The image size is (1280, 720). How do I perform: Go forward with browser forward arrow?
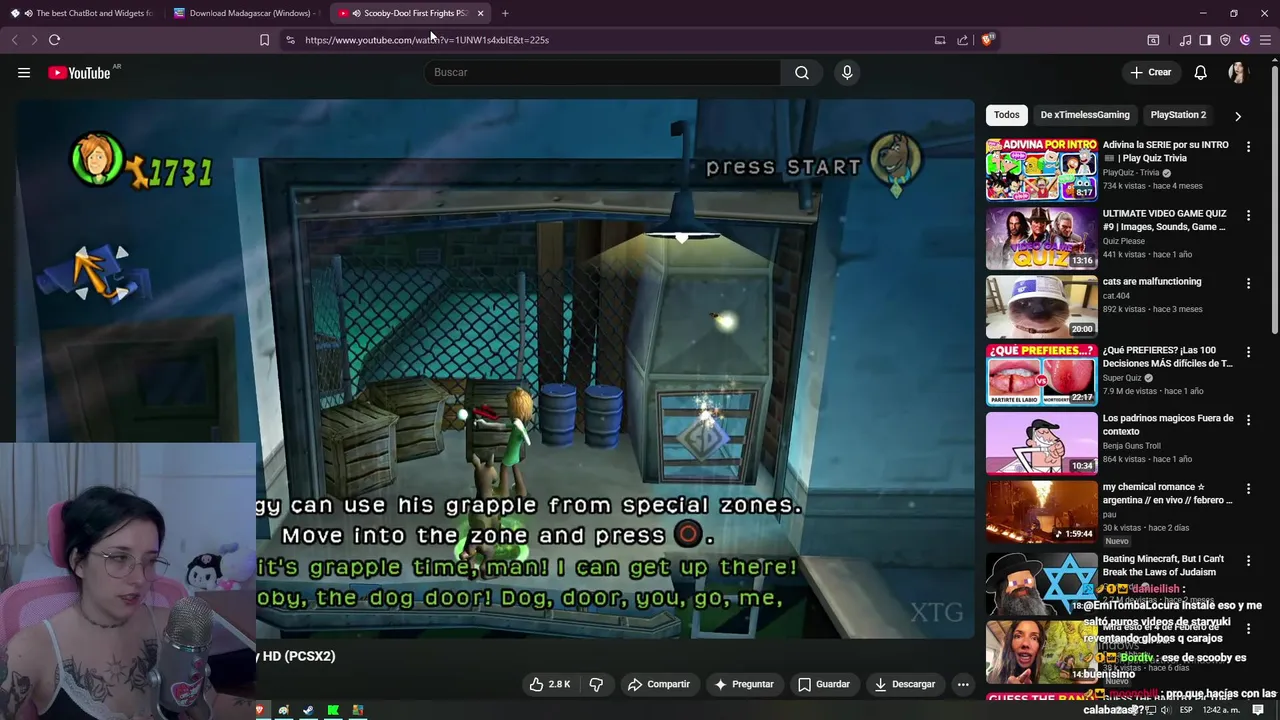[33, 40]
